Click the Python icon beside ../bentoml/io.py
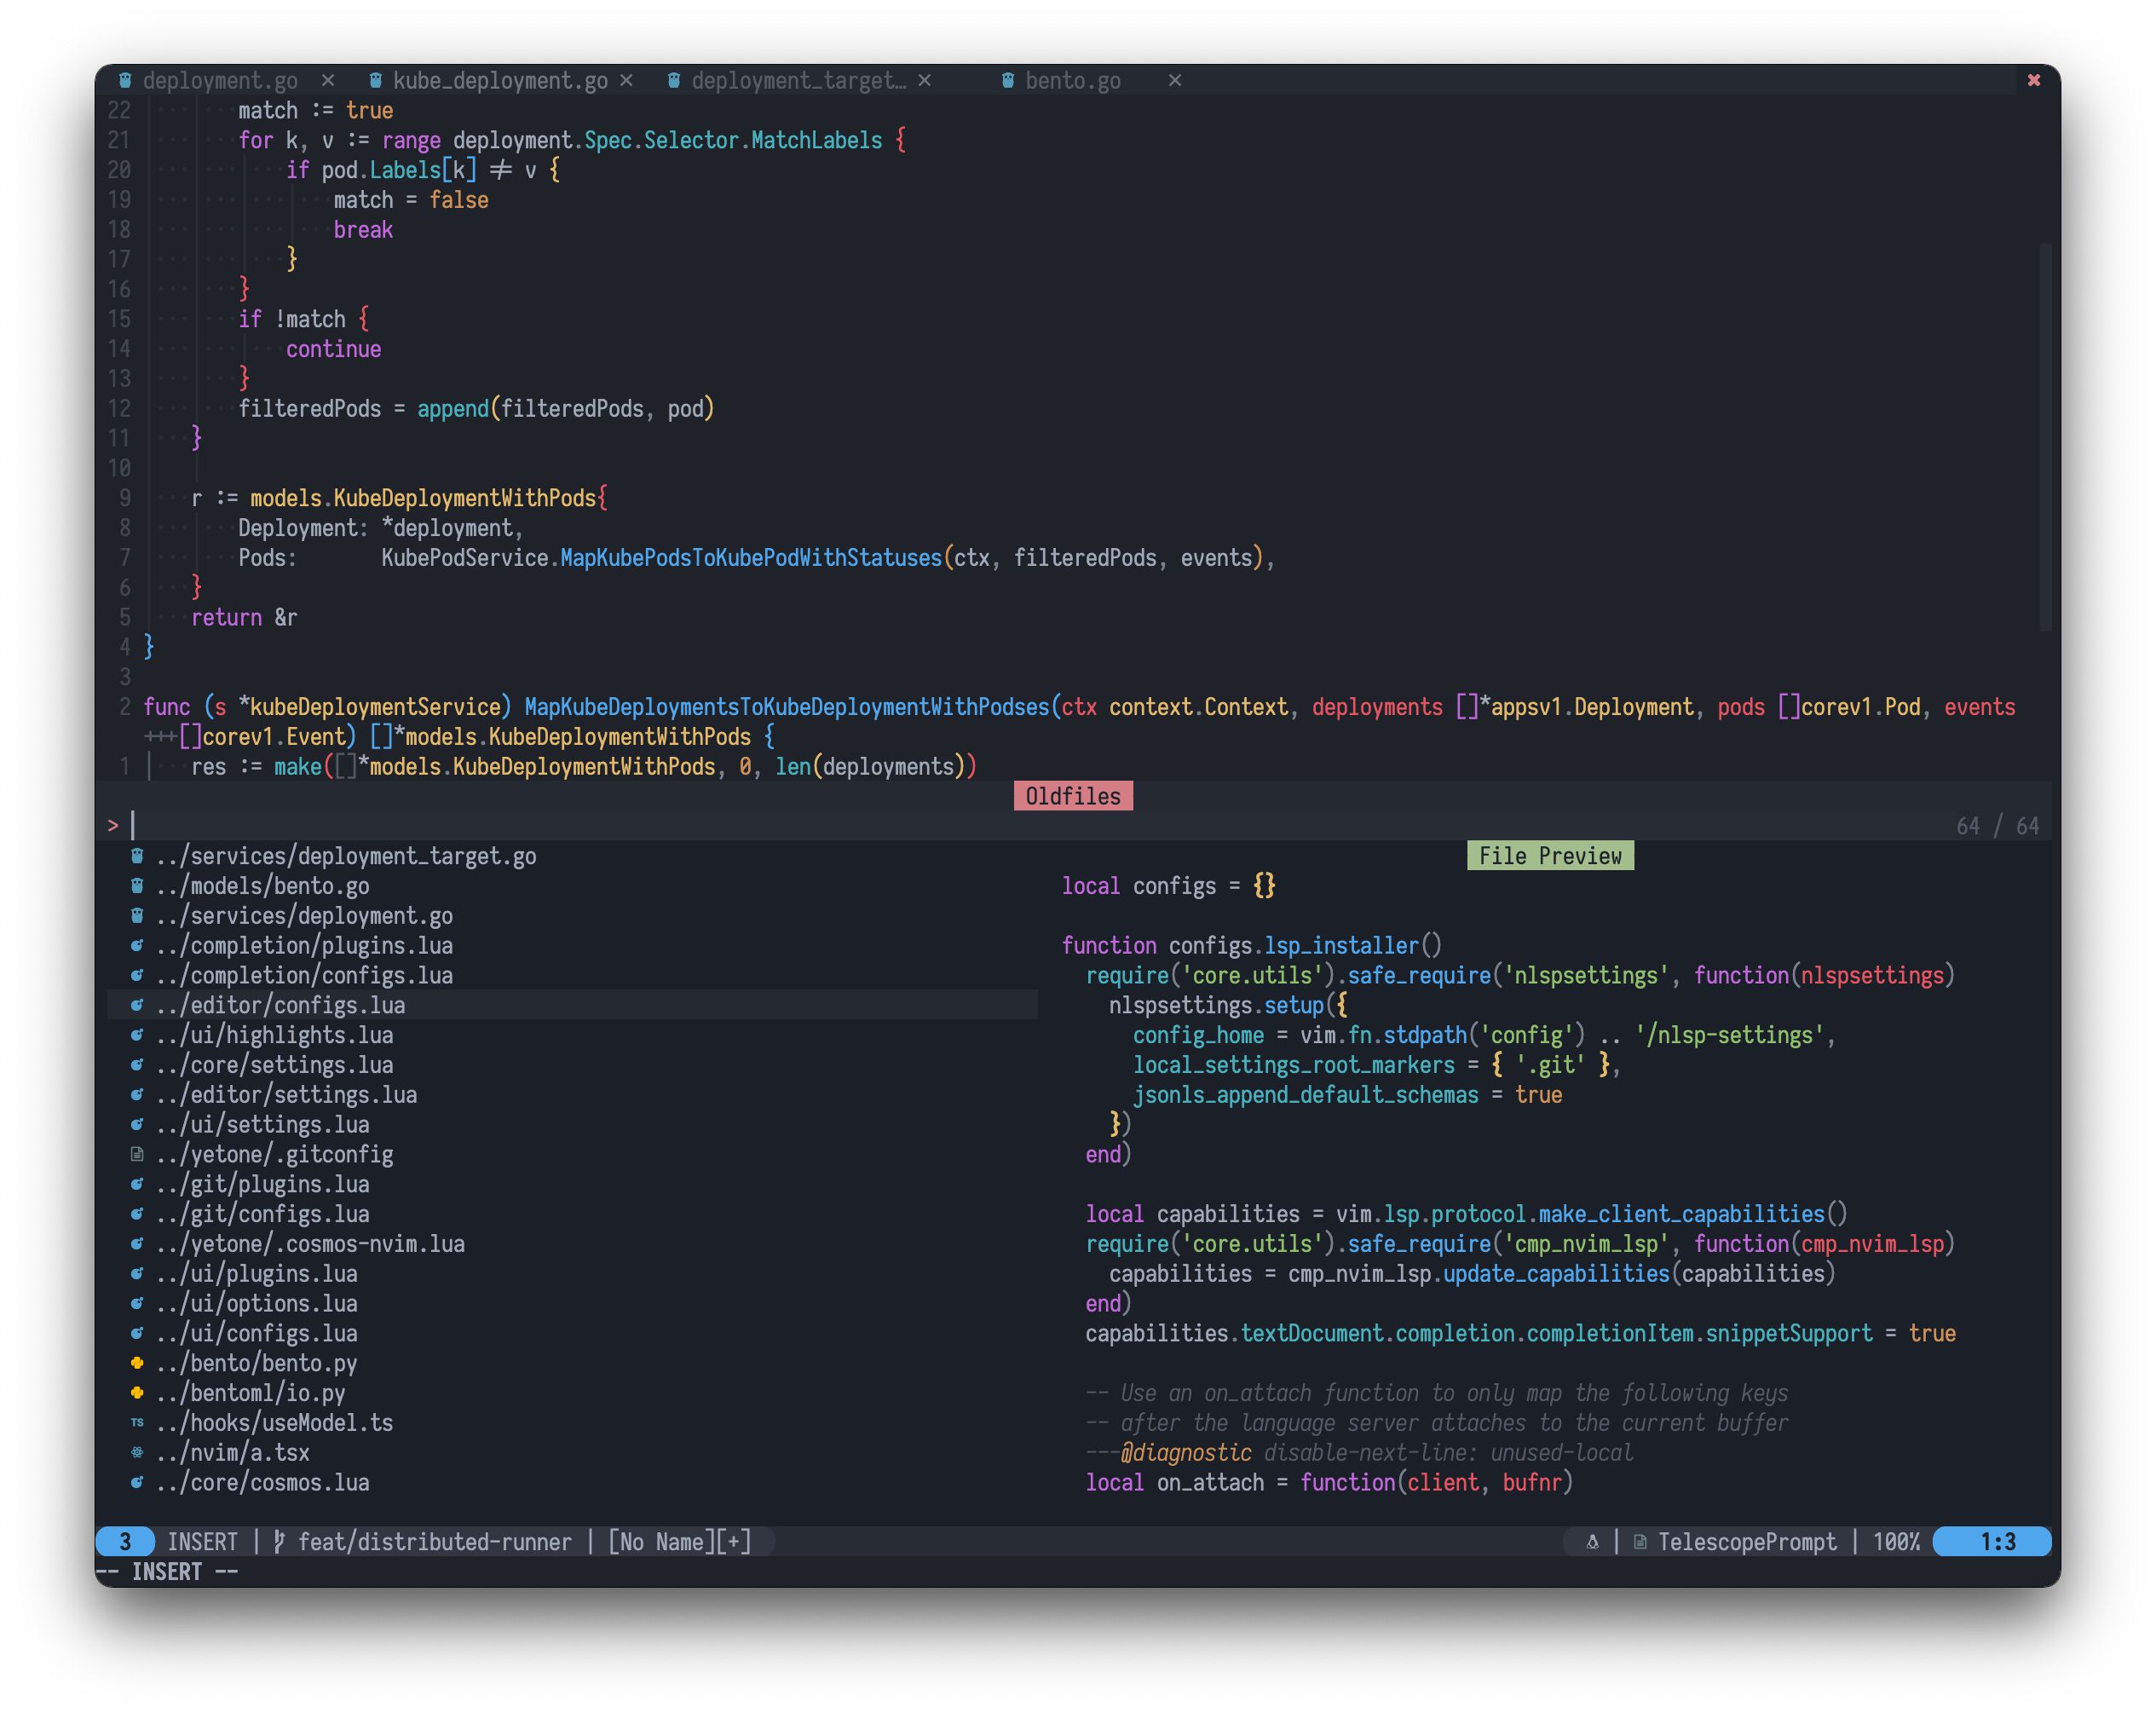Image resolution: width=2156 pixels, height=1713 pixels. (x=137, y=1393)
